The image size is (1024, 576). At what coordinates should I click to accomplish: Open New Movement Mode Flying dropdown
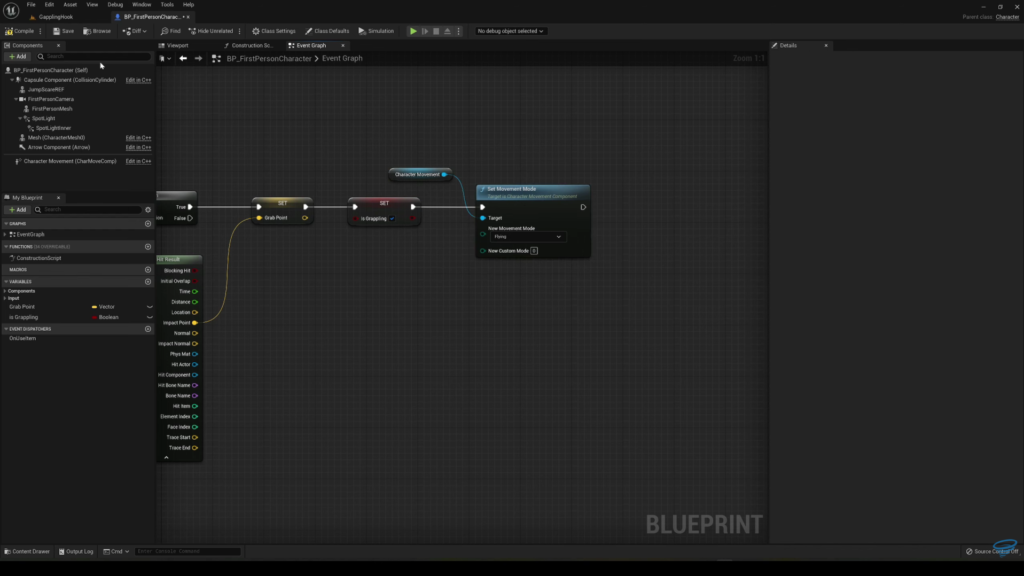pos(526,237)
